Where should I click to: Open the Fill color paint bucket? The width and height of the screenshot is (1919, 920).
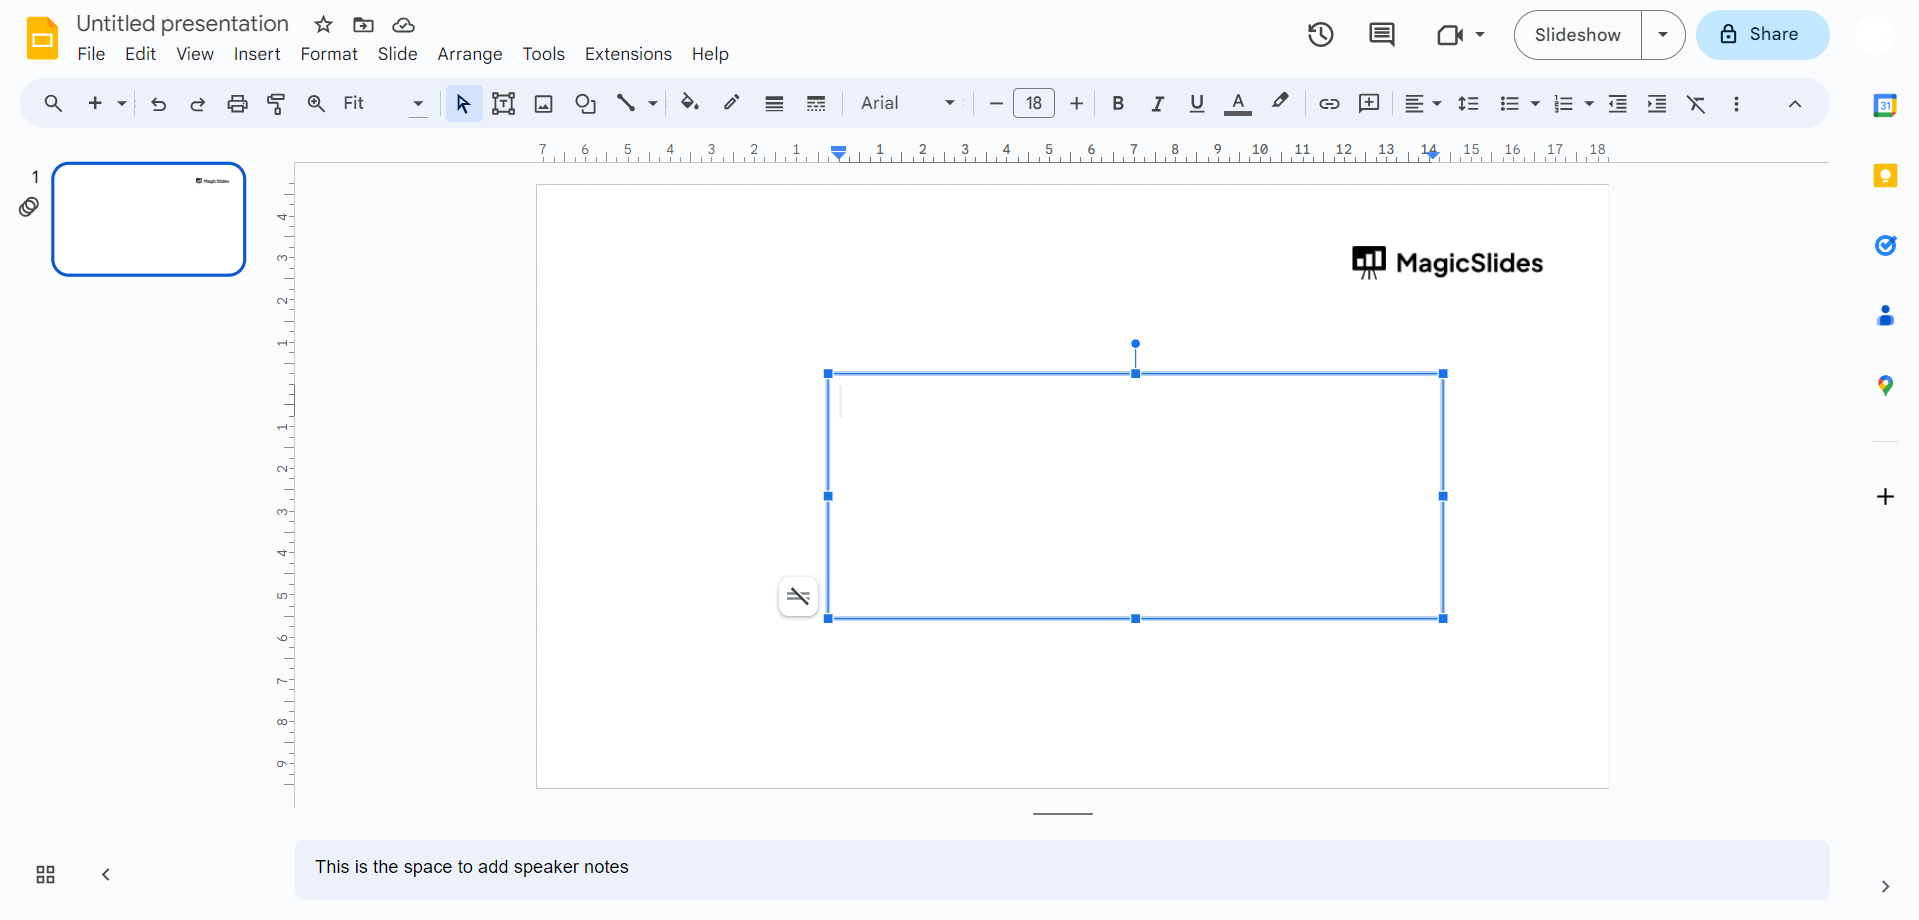tap(690, 103)
